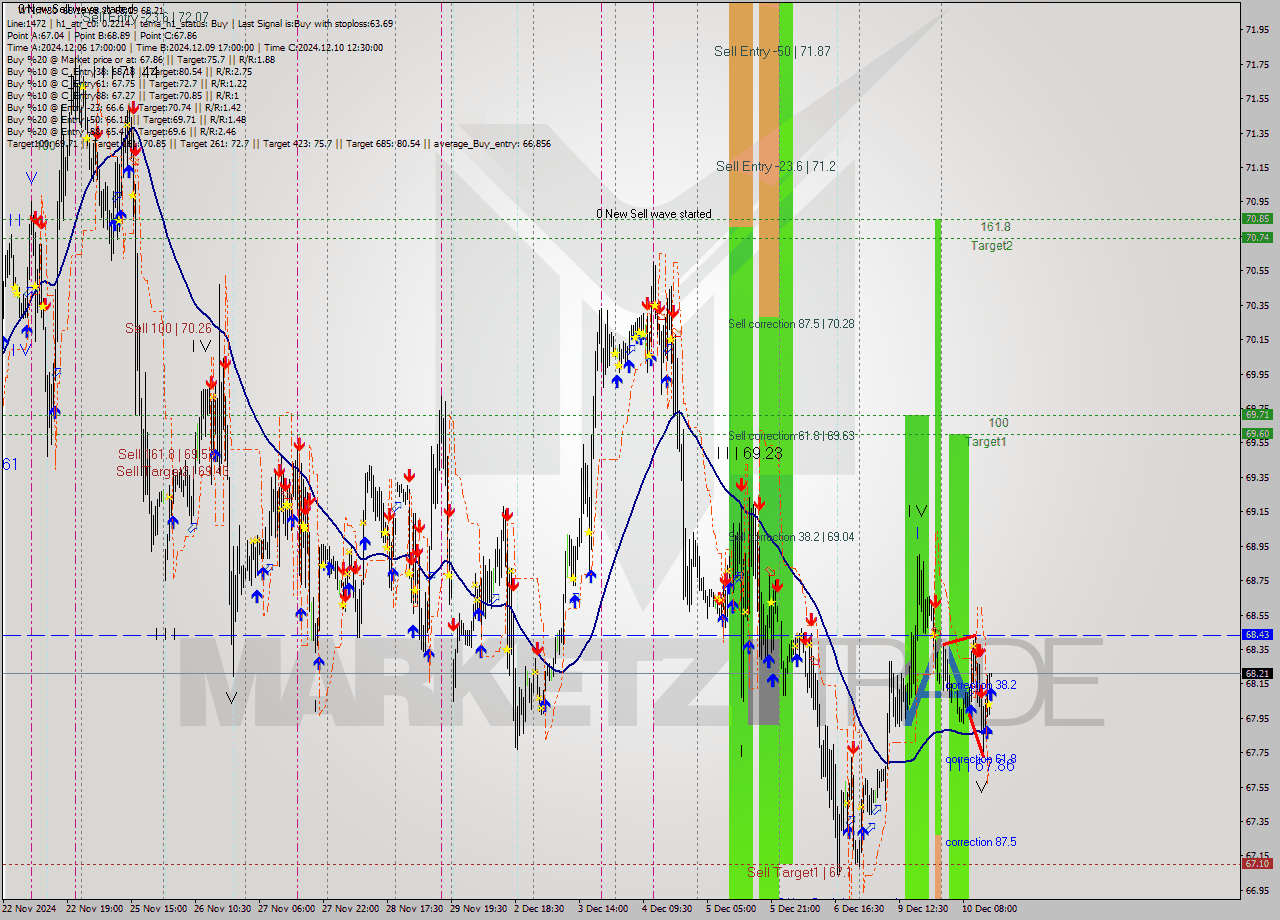This screenshot has width=1280, height=920.
Task: Click the blue 'correction 87.5' label
Action: point(981,842)
